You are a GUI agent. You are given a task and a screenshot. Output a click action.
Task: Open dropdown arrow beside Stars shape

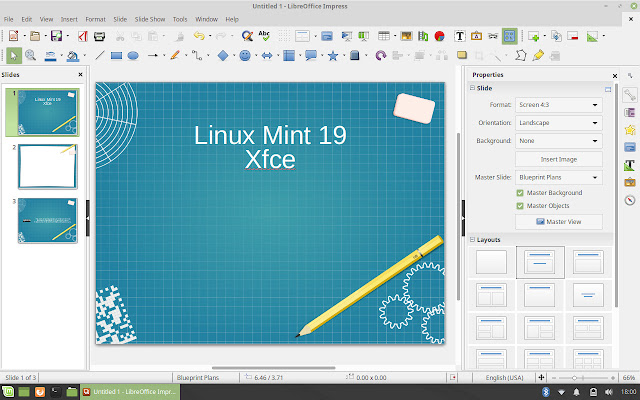344,56
